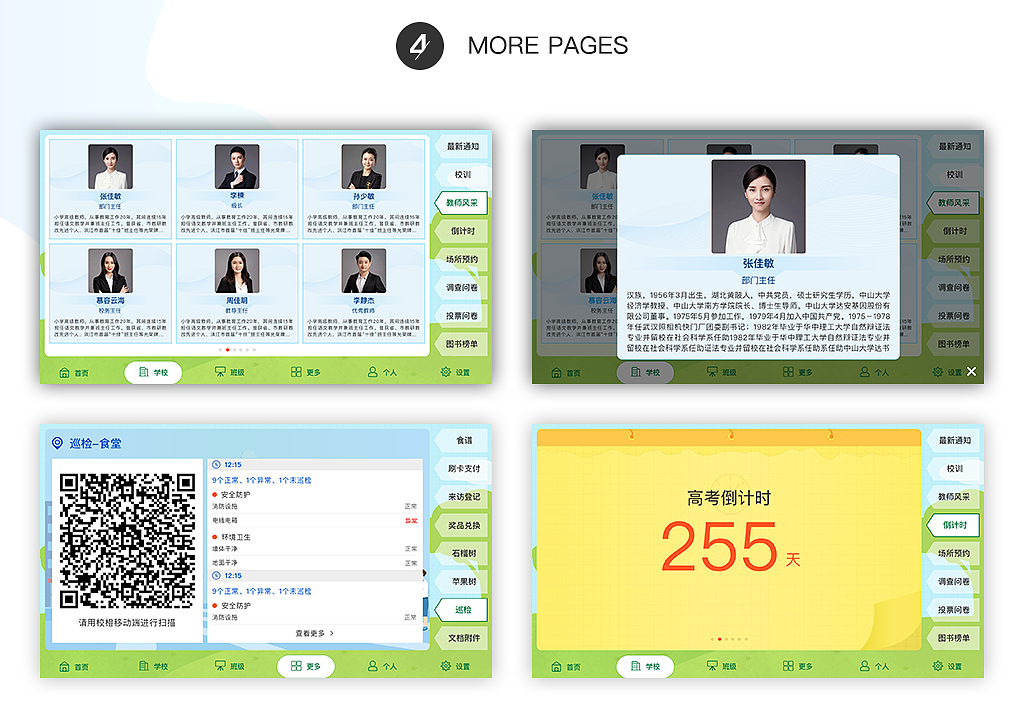This screenshot has width=1024, height=724.
Task: Open the 食谱 side tab
Action: [x=462, y=440]
